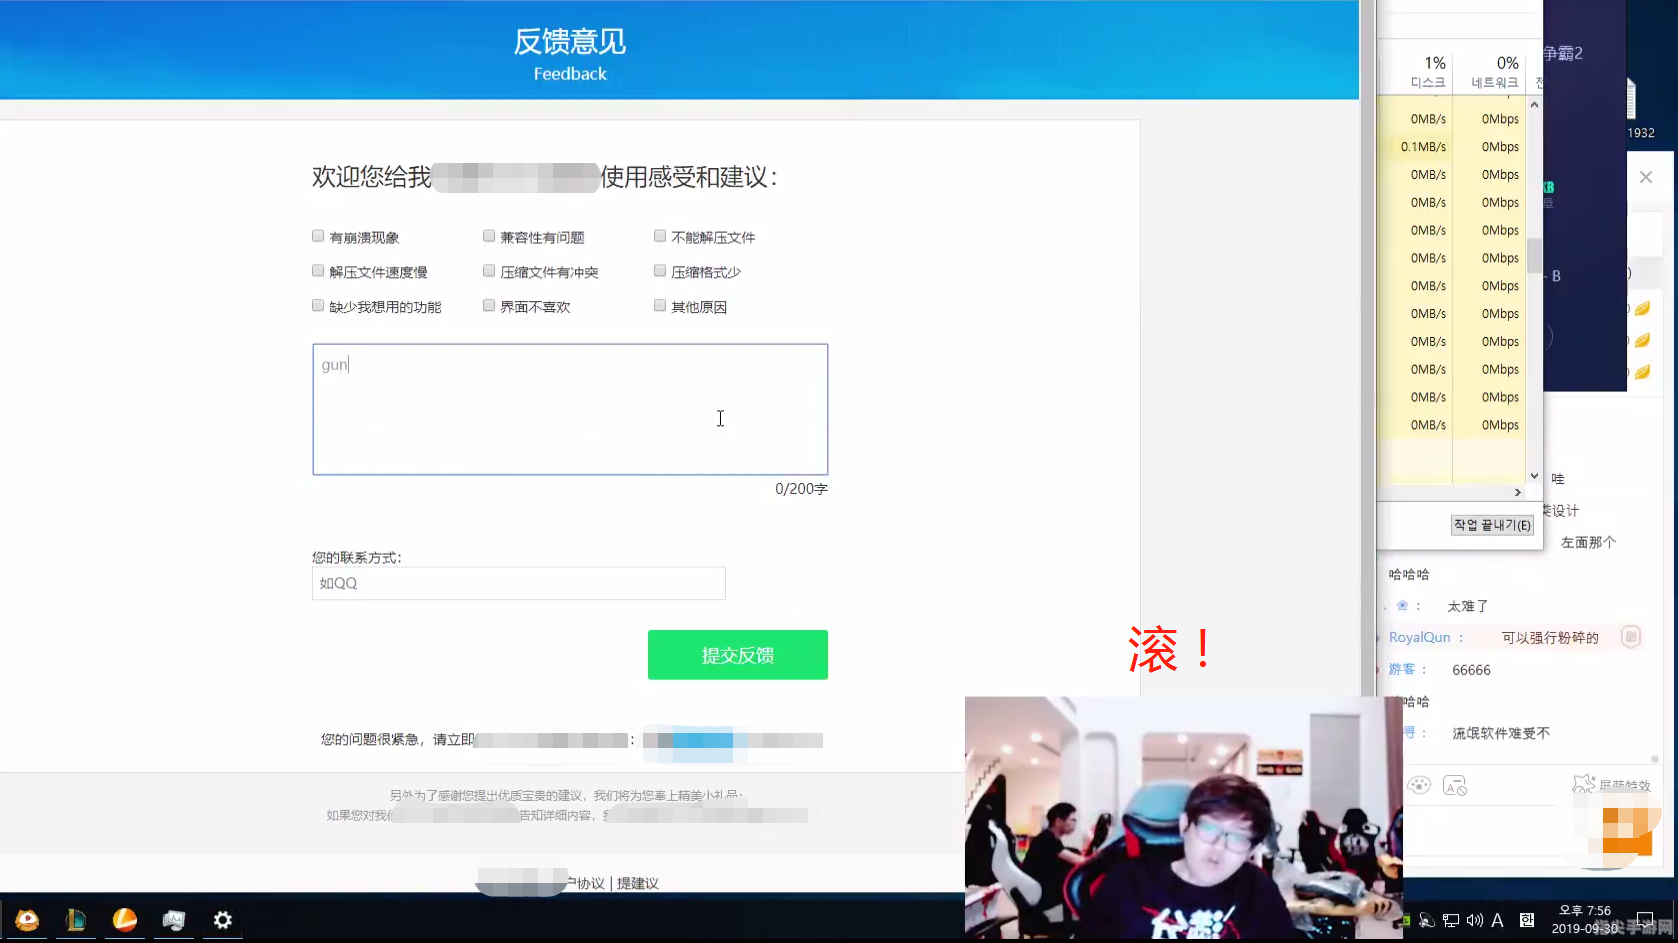Click the chat text filter icon
The height and width of the screenshot is (943, 1678).
click(1455, 786)
